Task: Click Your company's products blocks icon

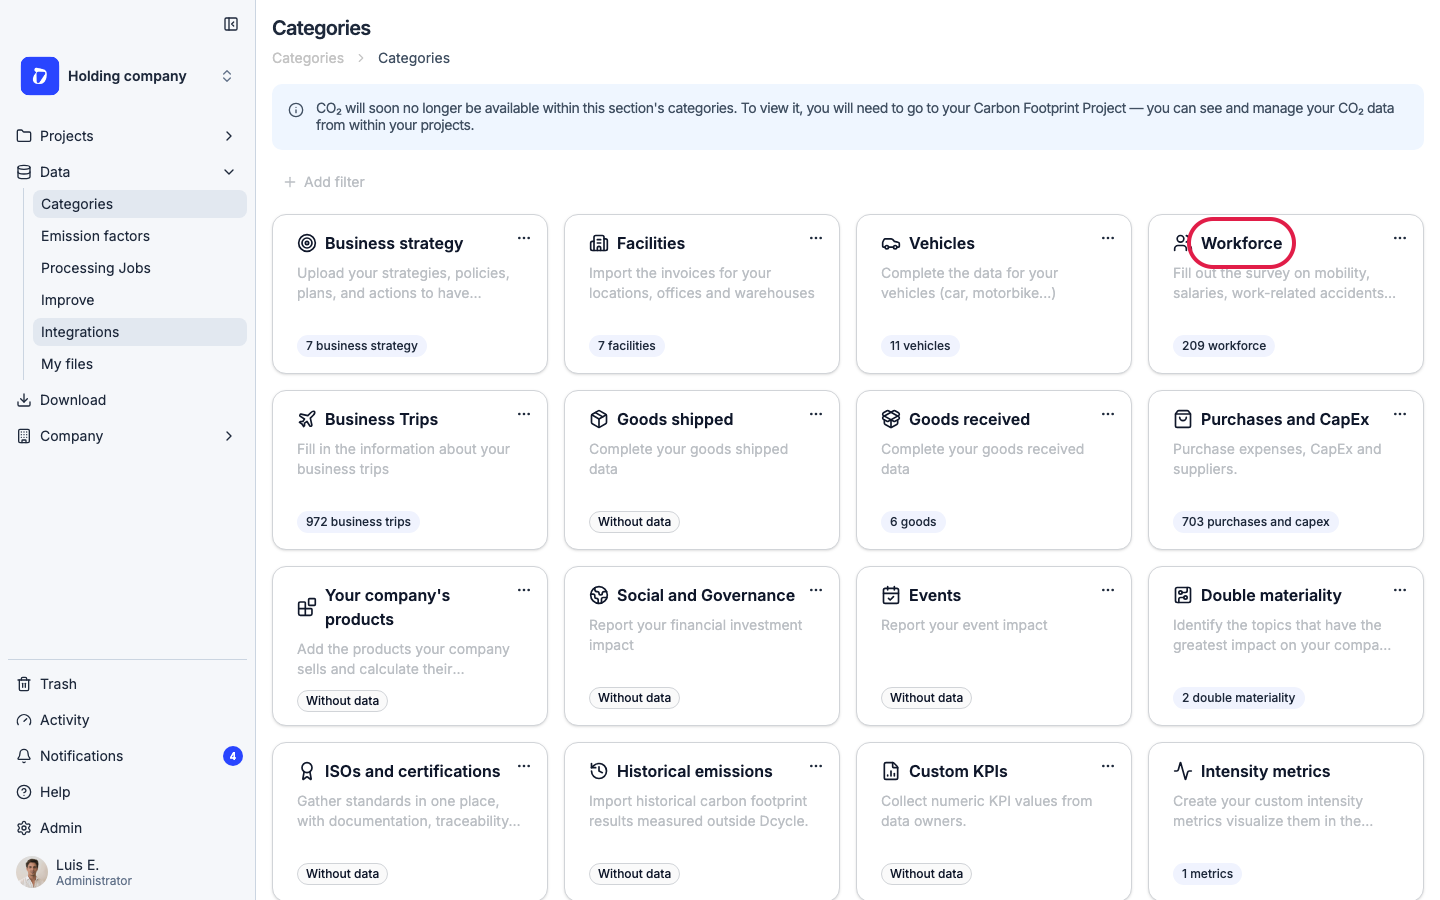Action: (x=307, y=607)
